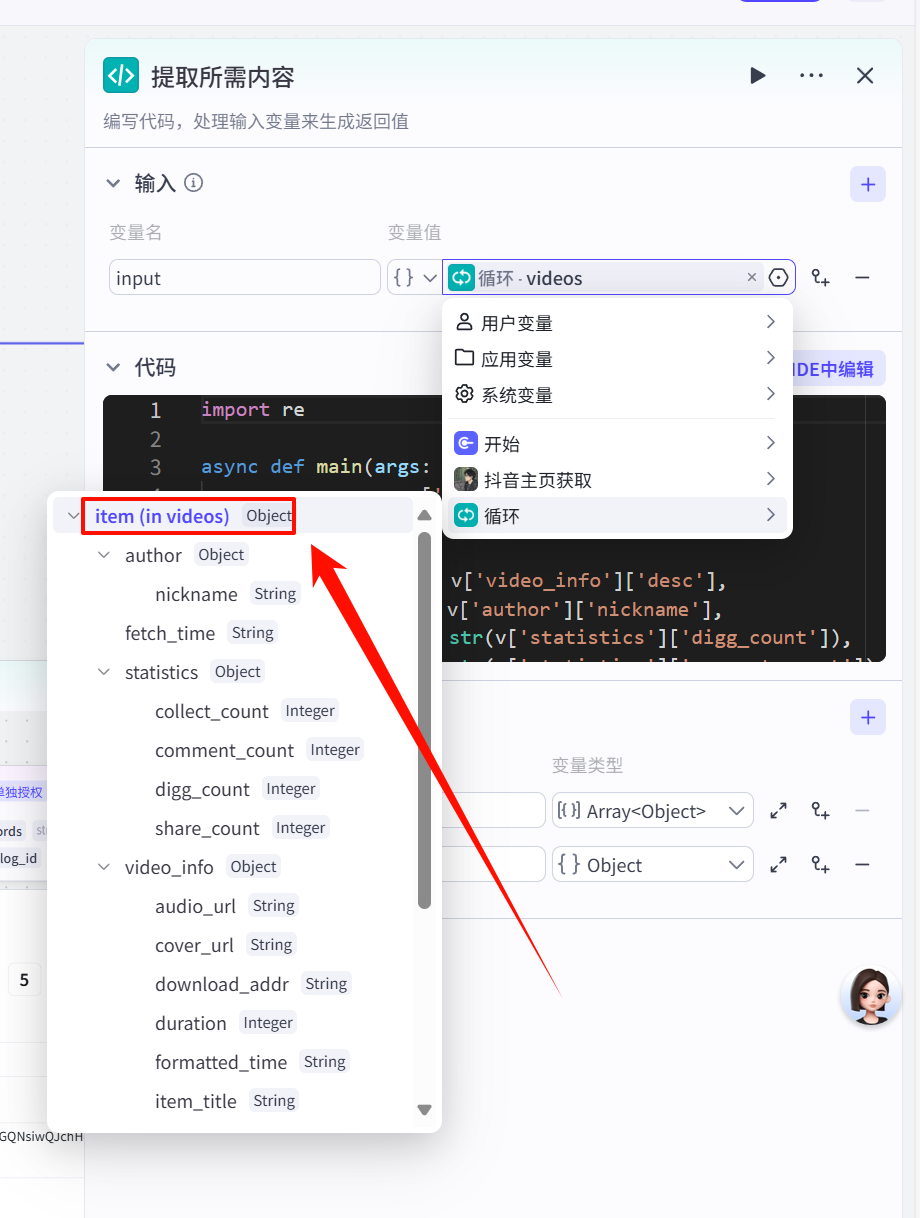The width and height of the screenshot is (920, 1218).
Task: Open the 用户变量 submenu
Action: pos(616,323)
